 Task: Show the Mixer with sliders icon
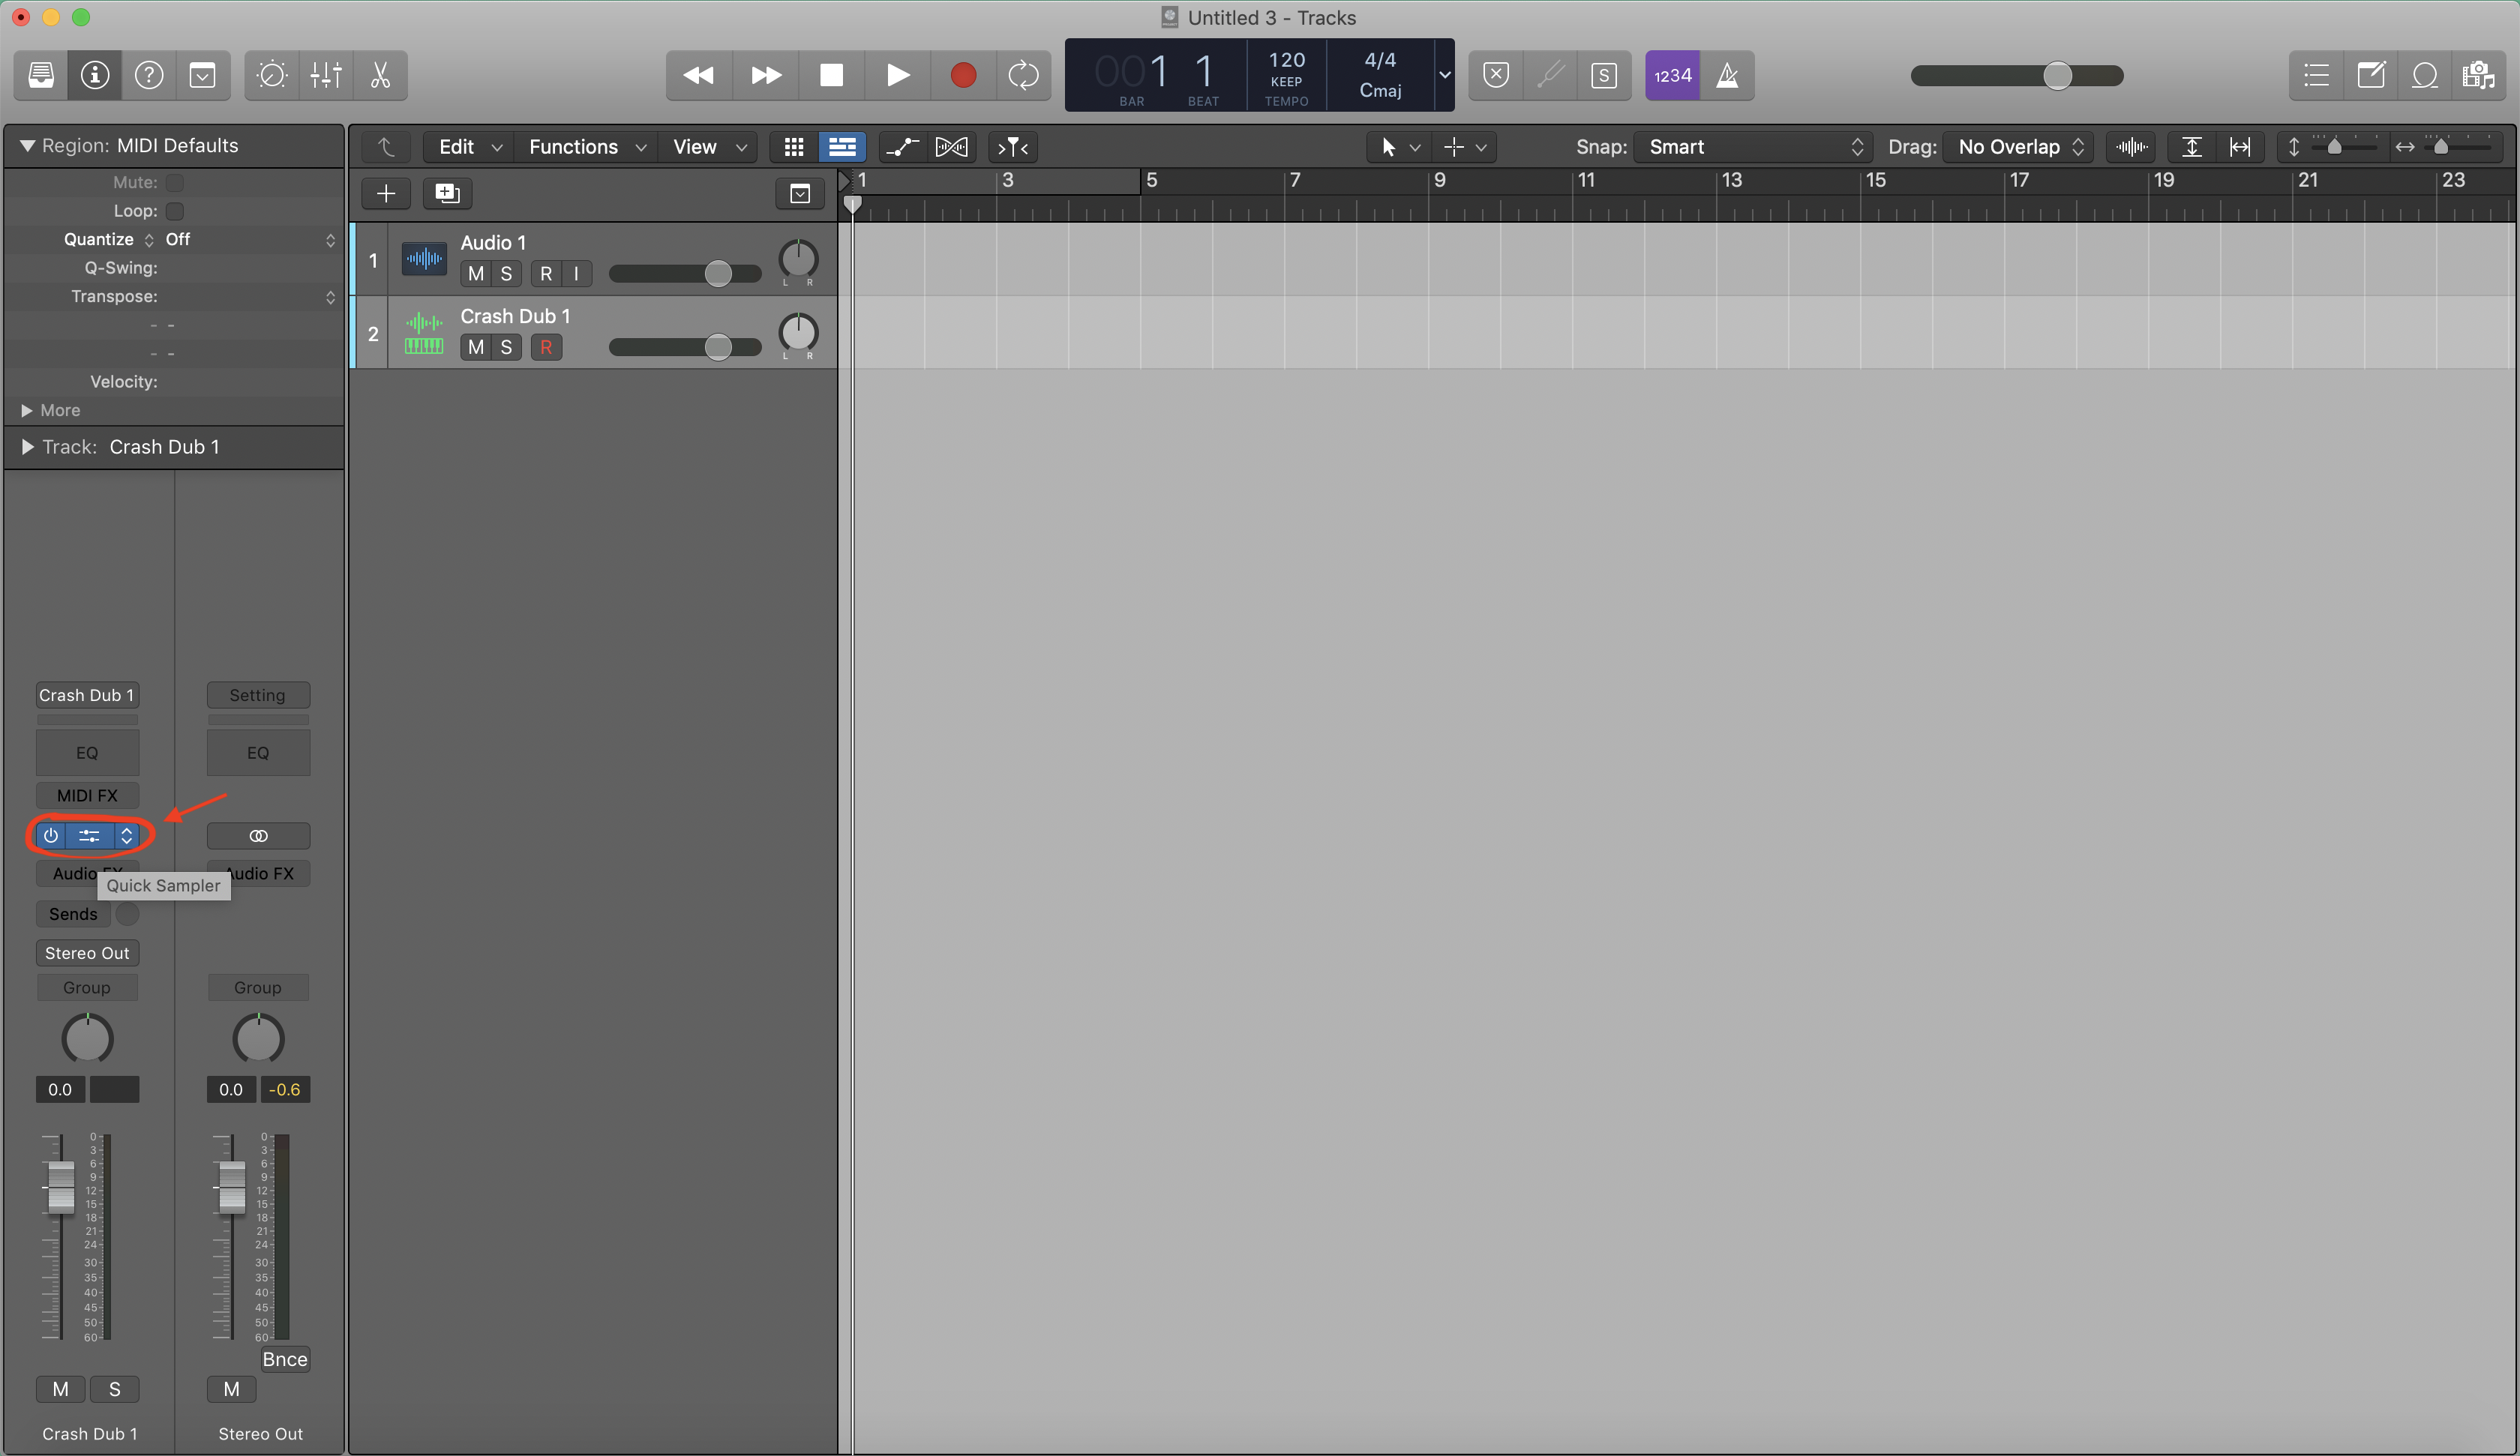click(326, 75)
